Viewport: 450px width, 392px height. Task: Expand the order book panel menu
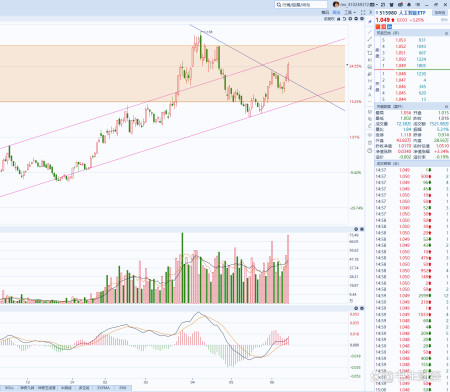click(x=446, y=33)
